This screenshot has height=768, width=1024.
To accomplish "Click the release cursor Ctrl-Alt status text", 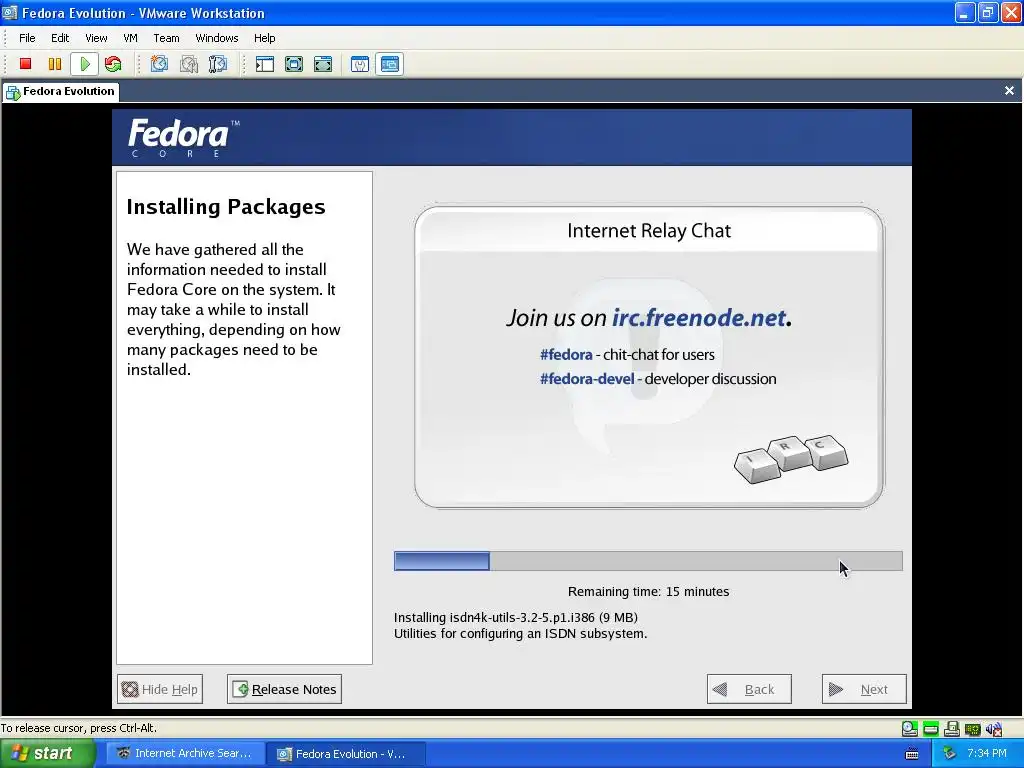I will click(x=78, y=728).
